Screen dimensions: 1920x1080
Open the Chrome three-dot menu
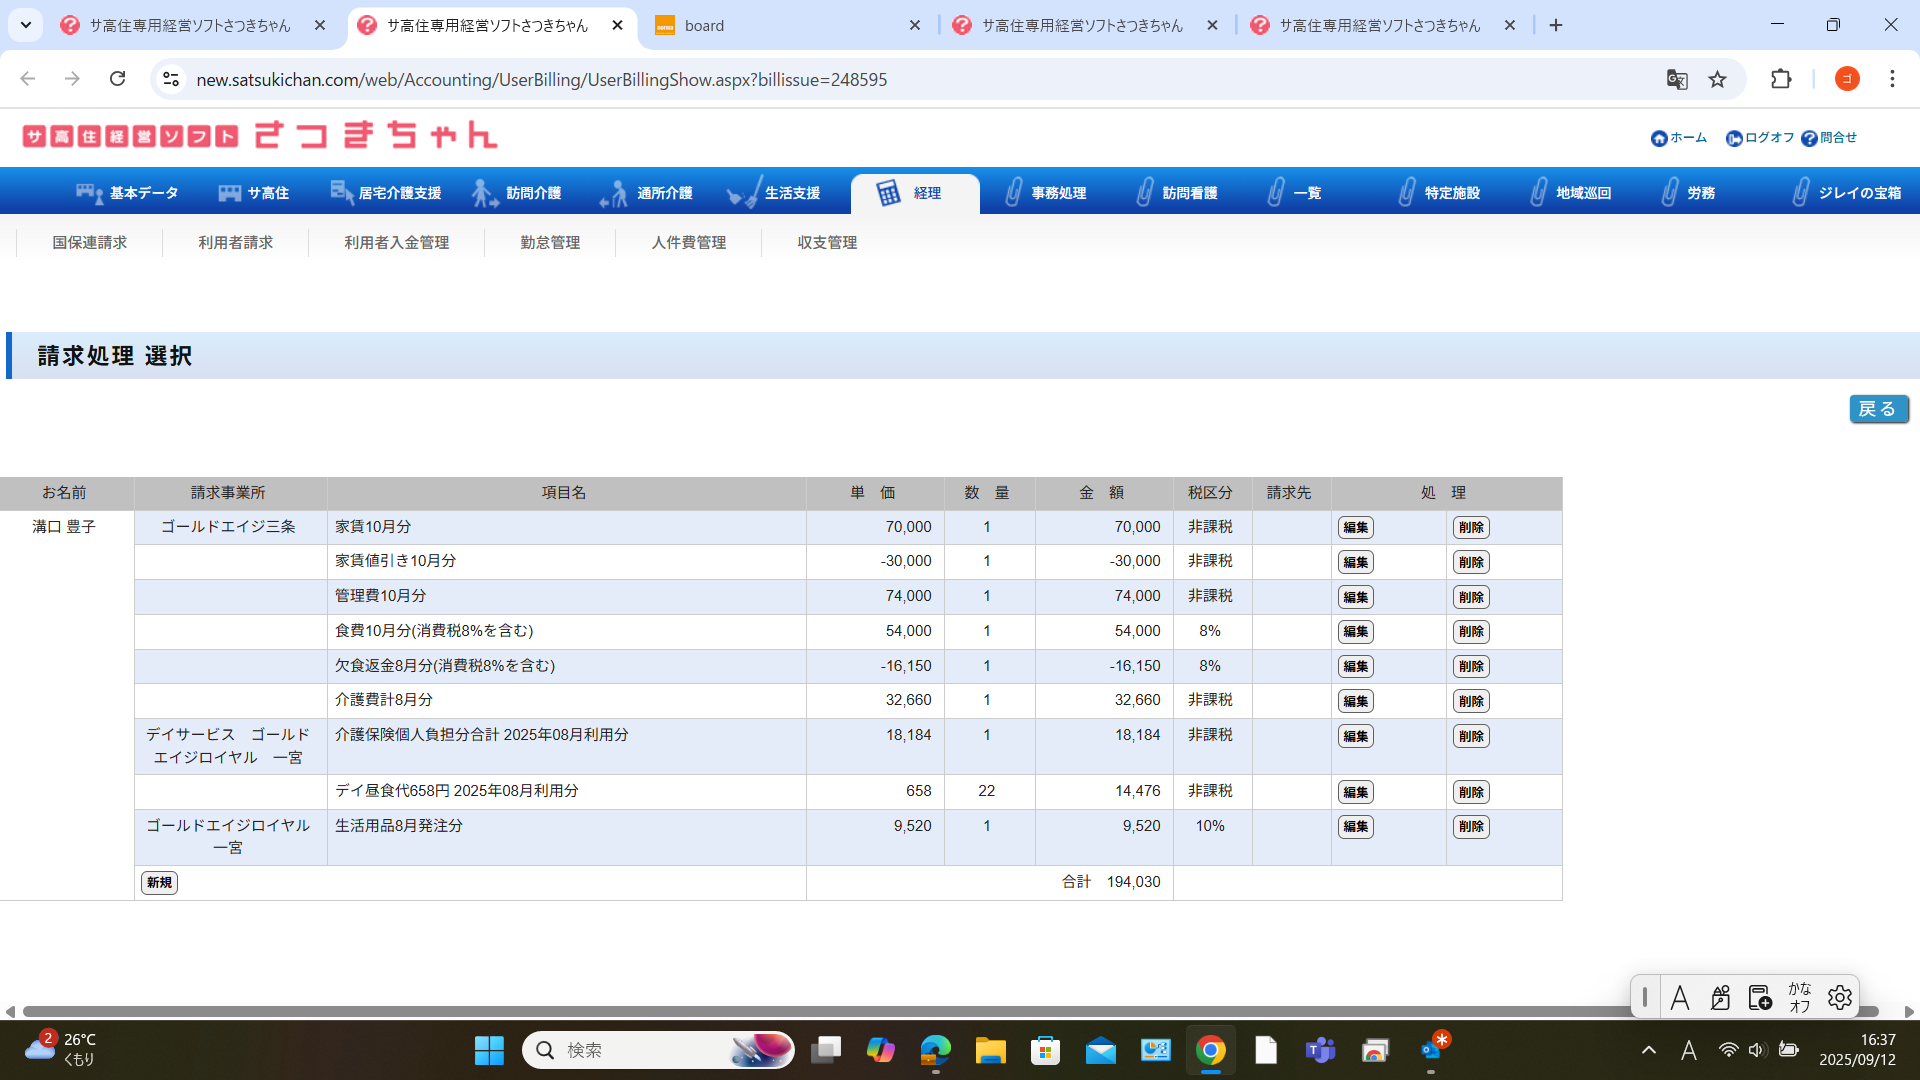click(x=1892, y=79)
